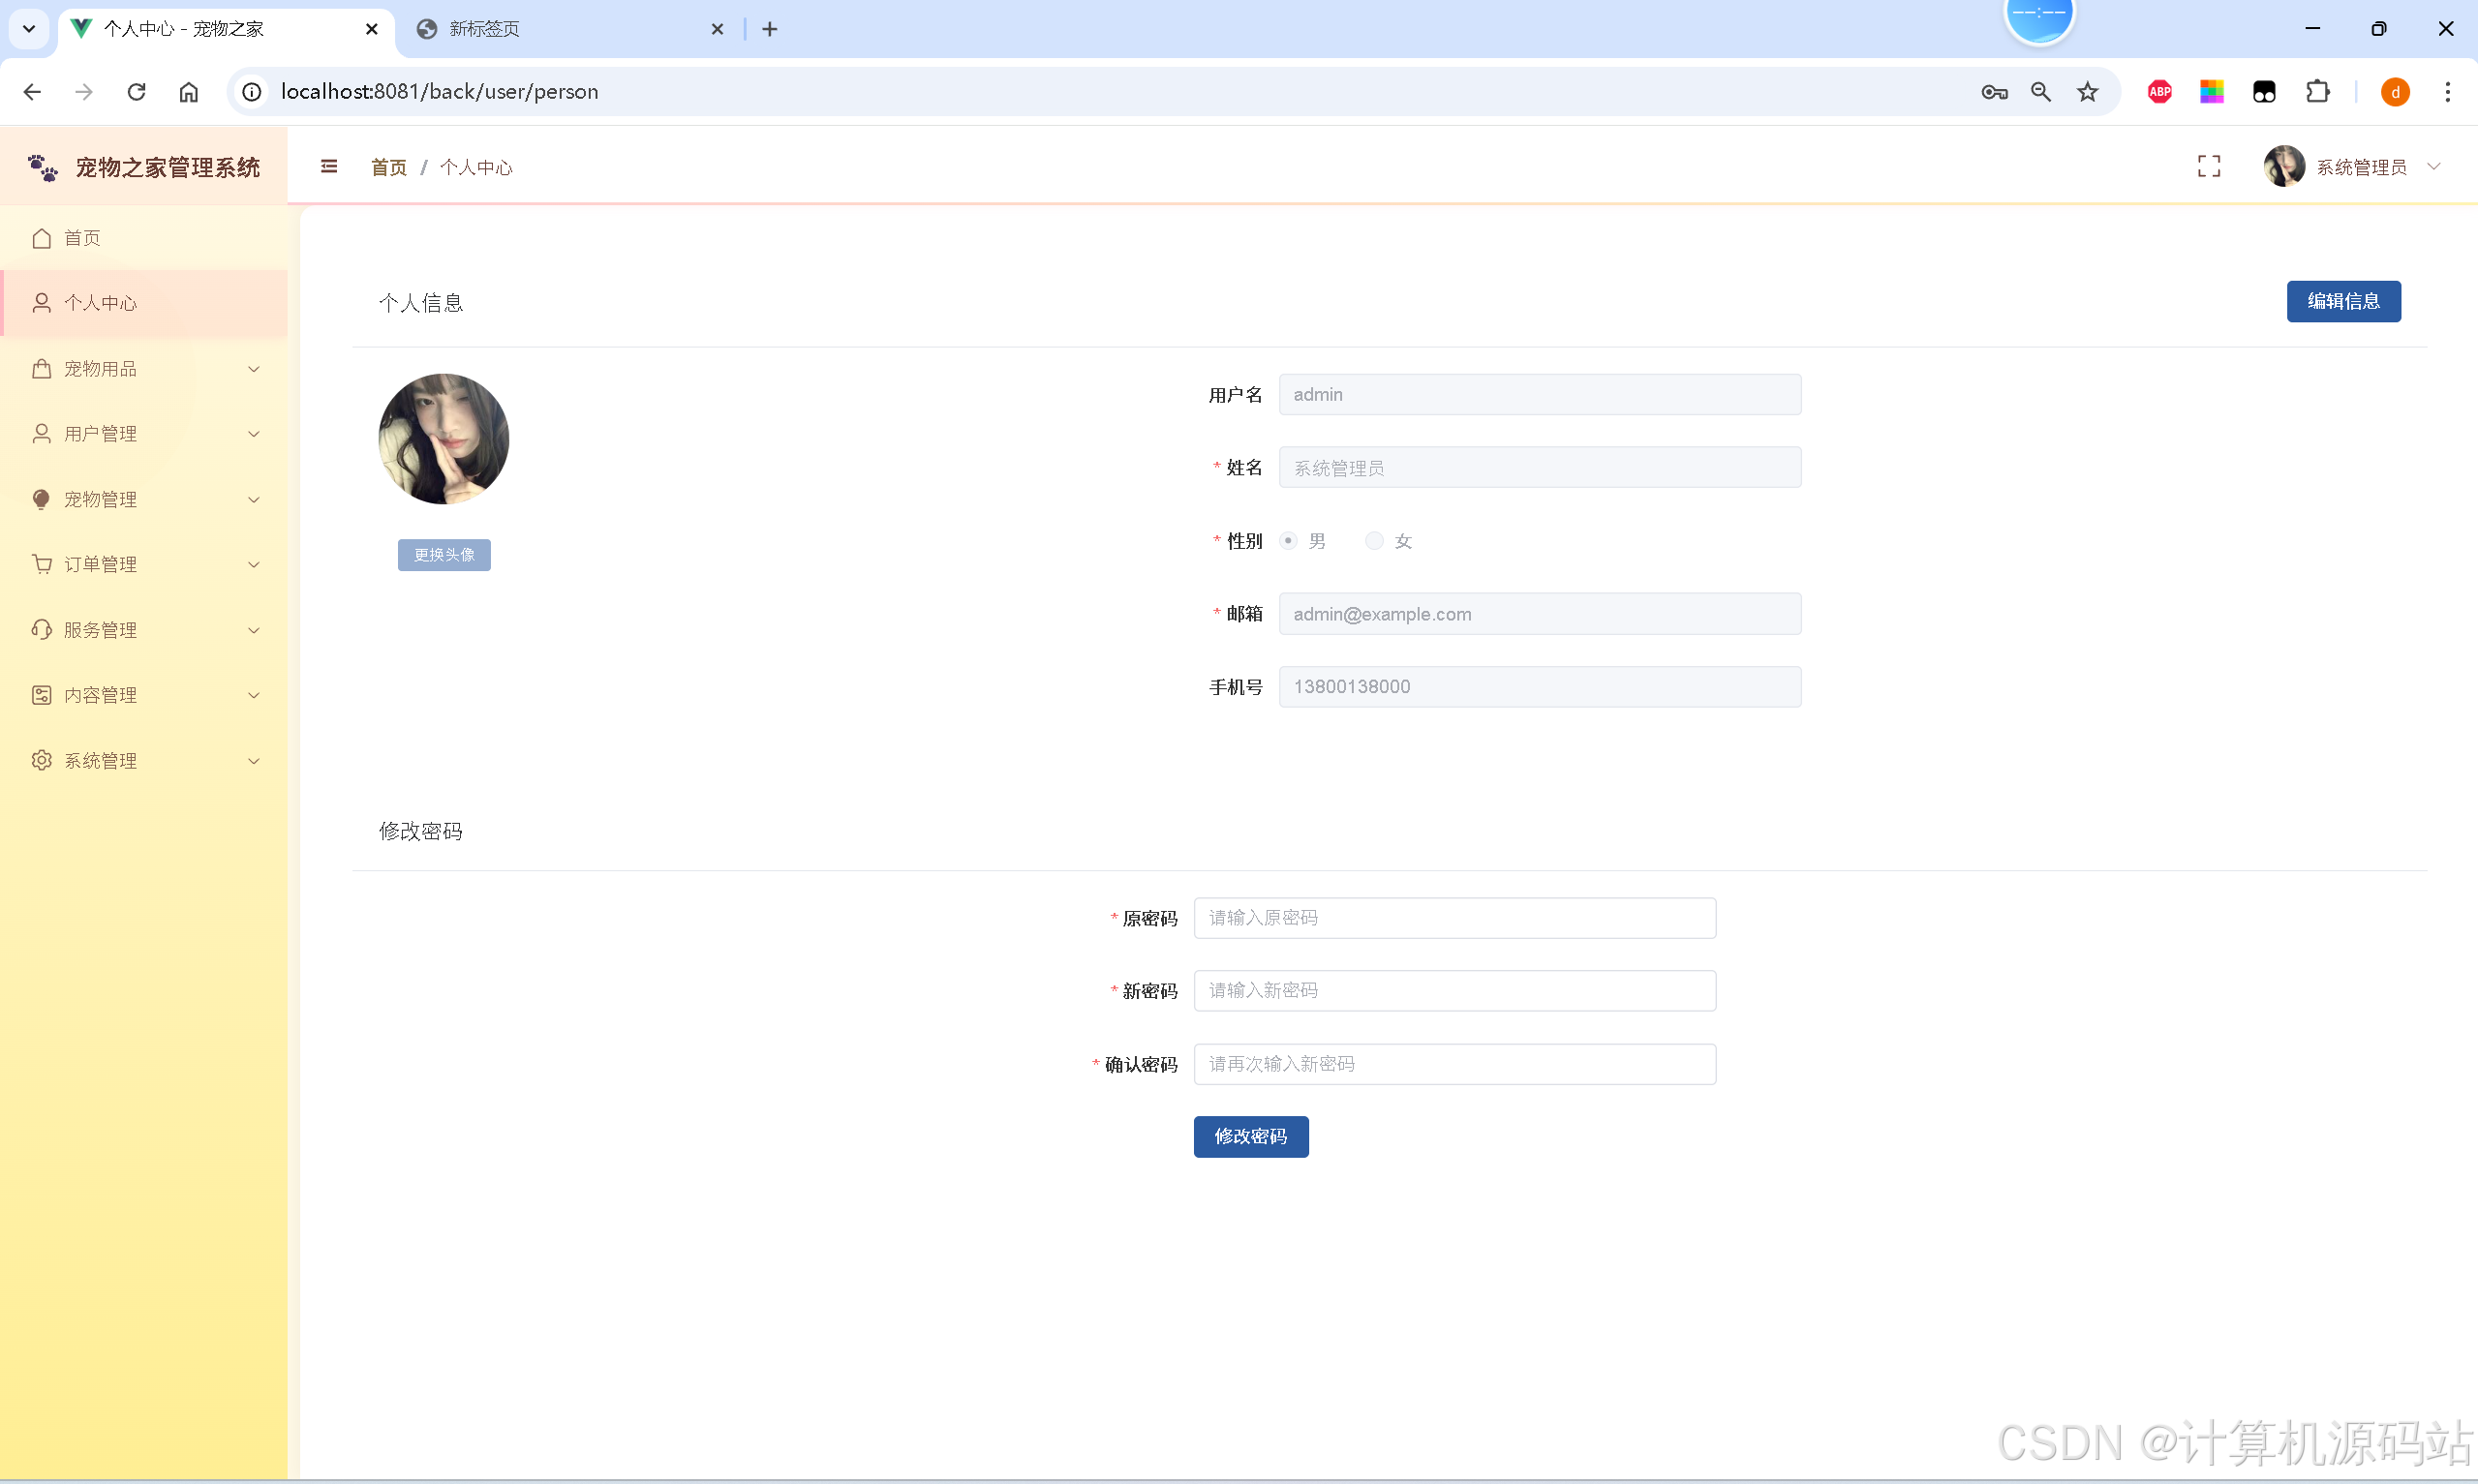
Task: Click the 确认密码 input field
Action: pyautogui.click(x=1455, y=1064)
